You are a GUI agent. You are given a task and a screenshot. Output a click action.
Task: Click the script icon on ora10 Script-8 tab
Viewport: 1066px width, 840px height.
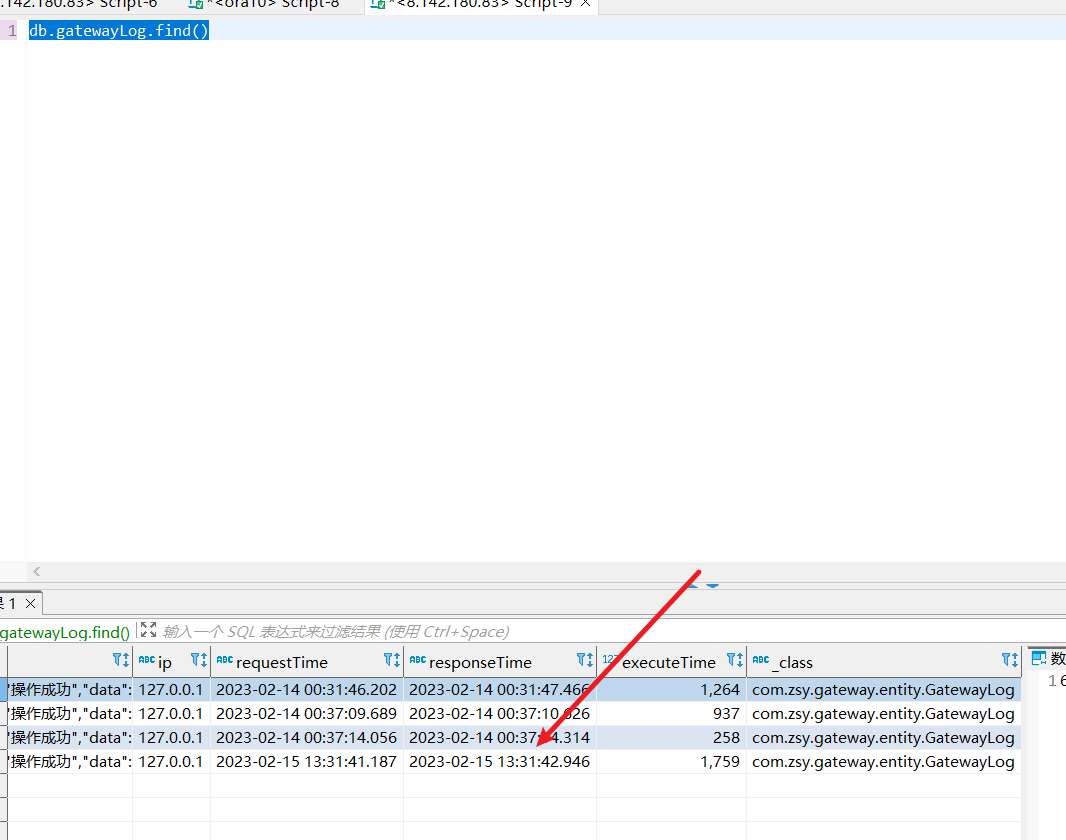195,4
